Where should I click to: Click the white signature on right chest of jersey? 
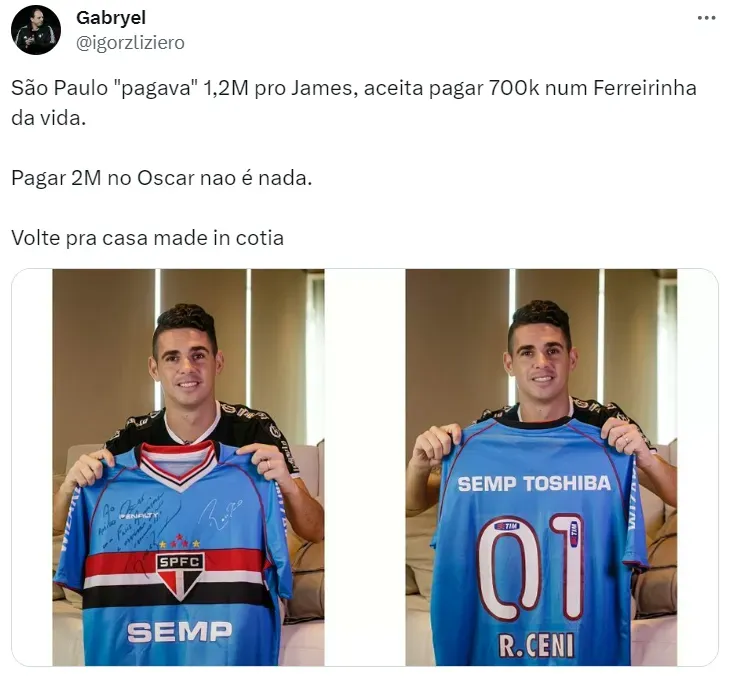point(220,514)
